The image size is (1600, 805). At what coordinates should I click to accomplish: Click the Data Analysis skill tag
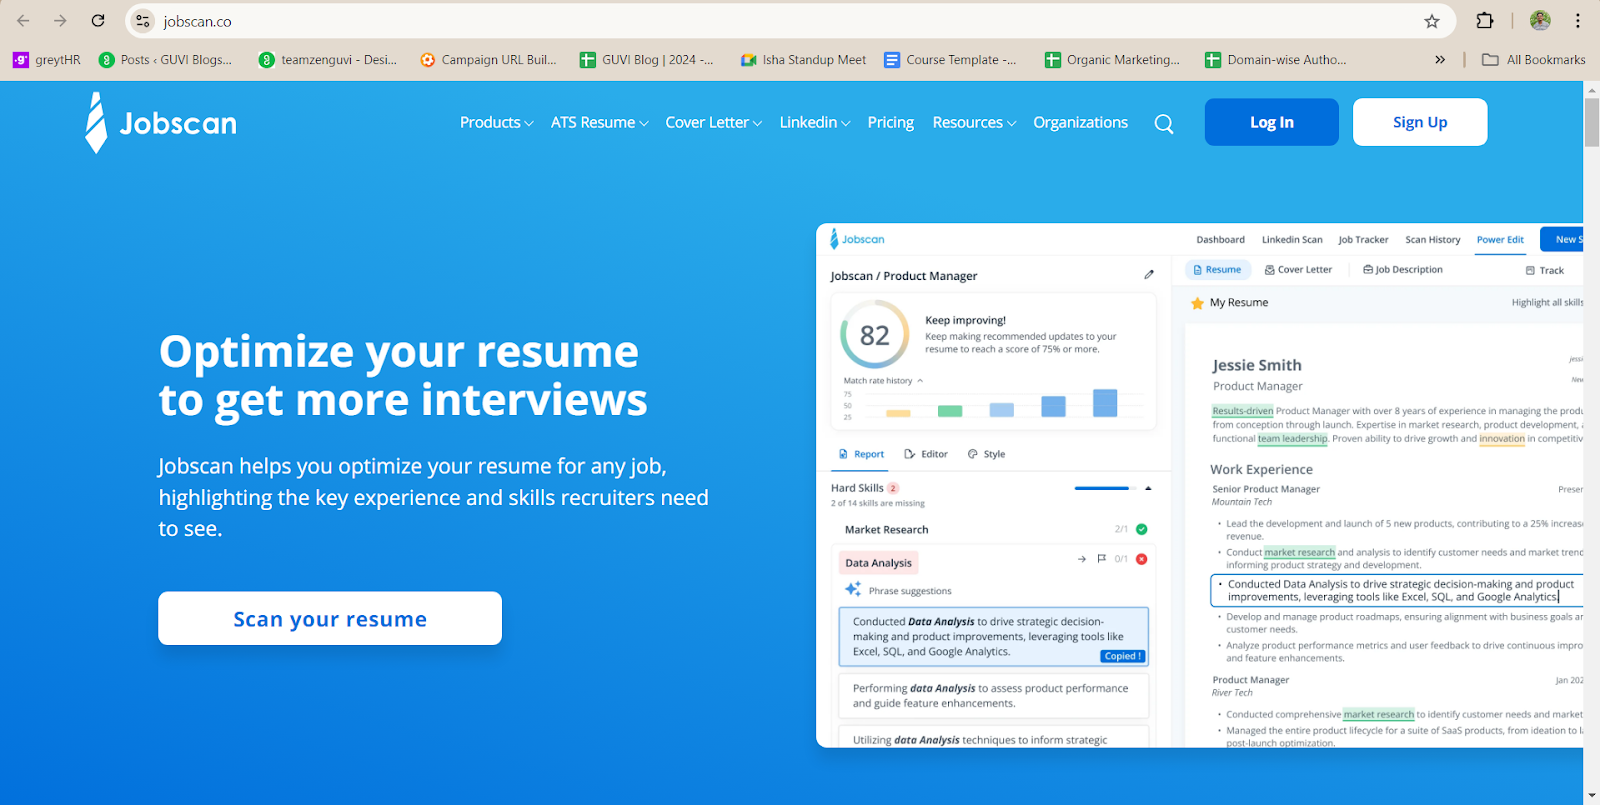[x=878, y=563]
